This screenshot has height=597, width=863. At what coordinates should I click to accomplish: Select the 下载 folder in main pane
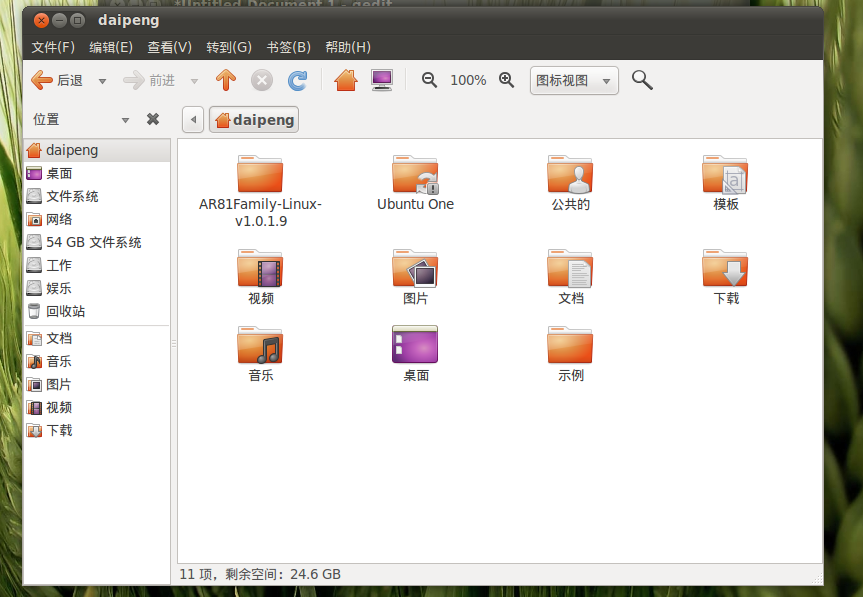pos(725,268)
